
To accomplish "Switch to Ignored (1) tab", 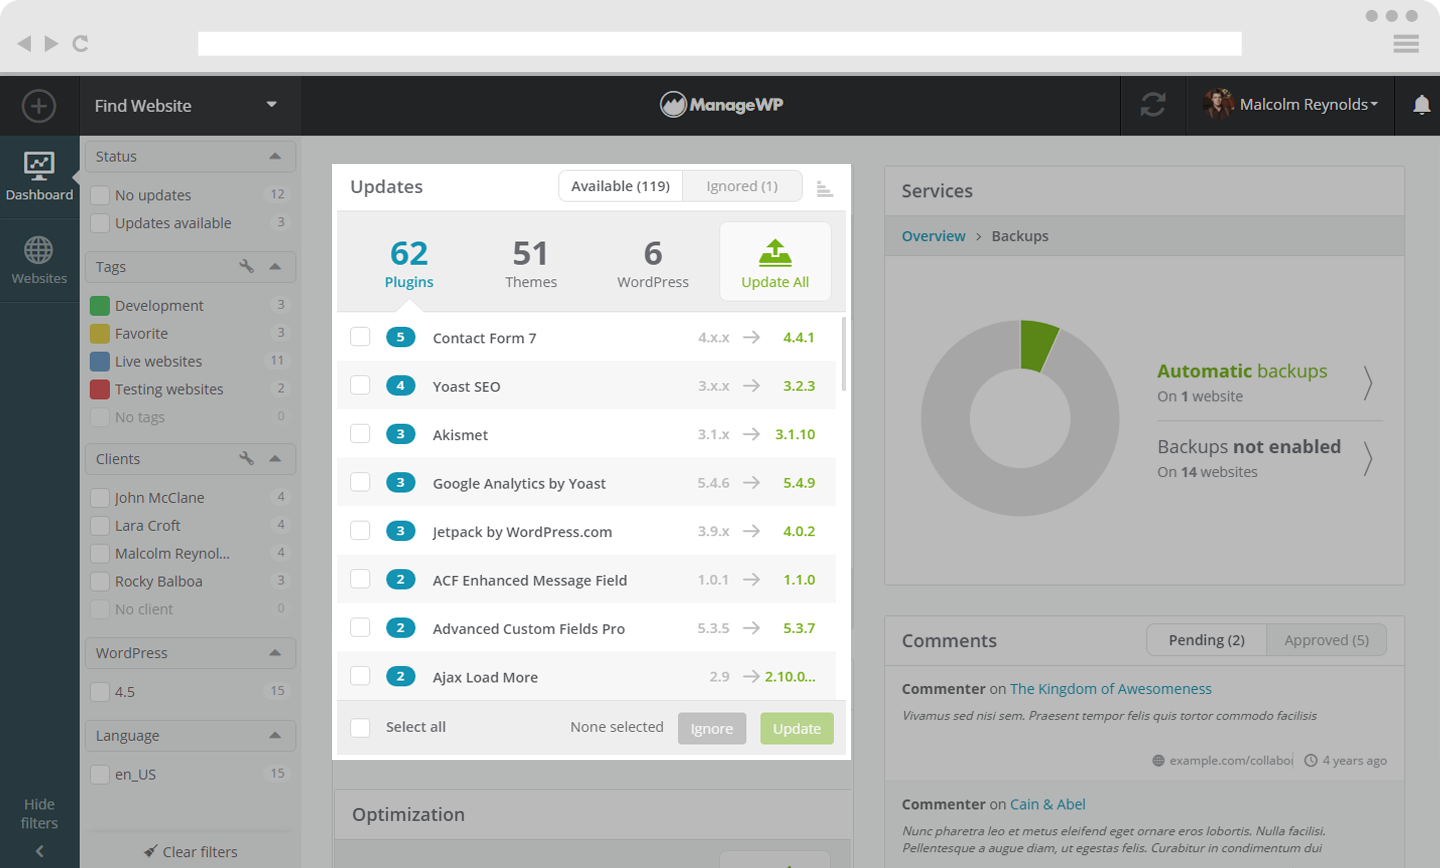I will [742, 186].
